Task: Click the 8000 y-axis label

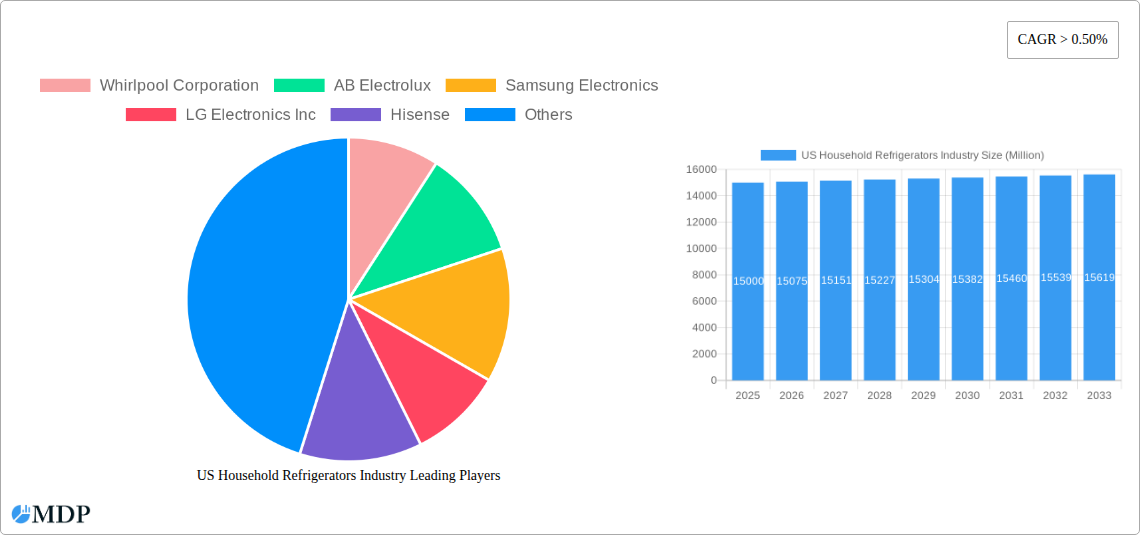Action: tap(704, 275)
